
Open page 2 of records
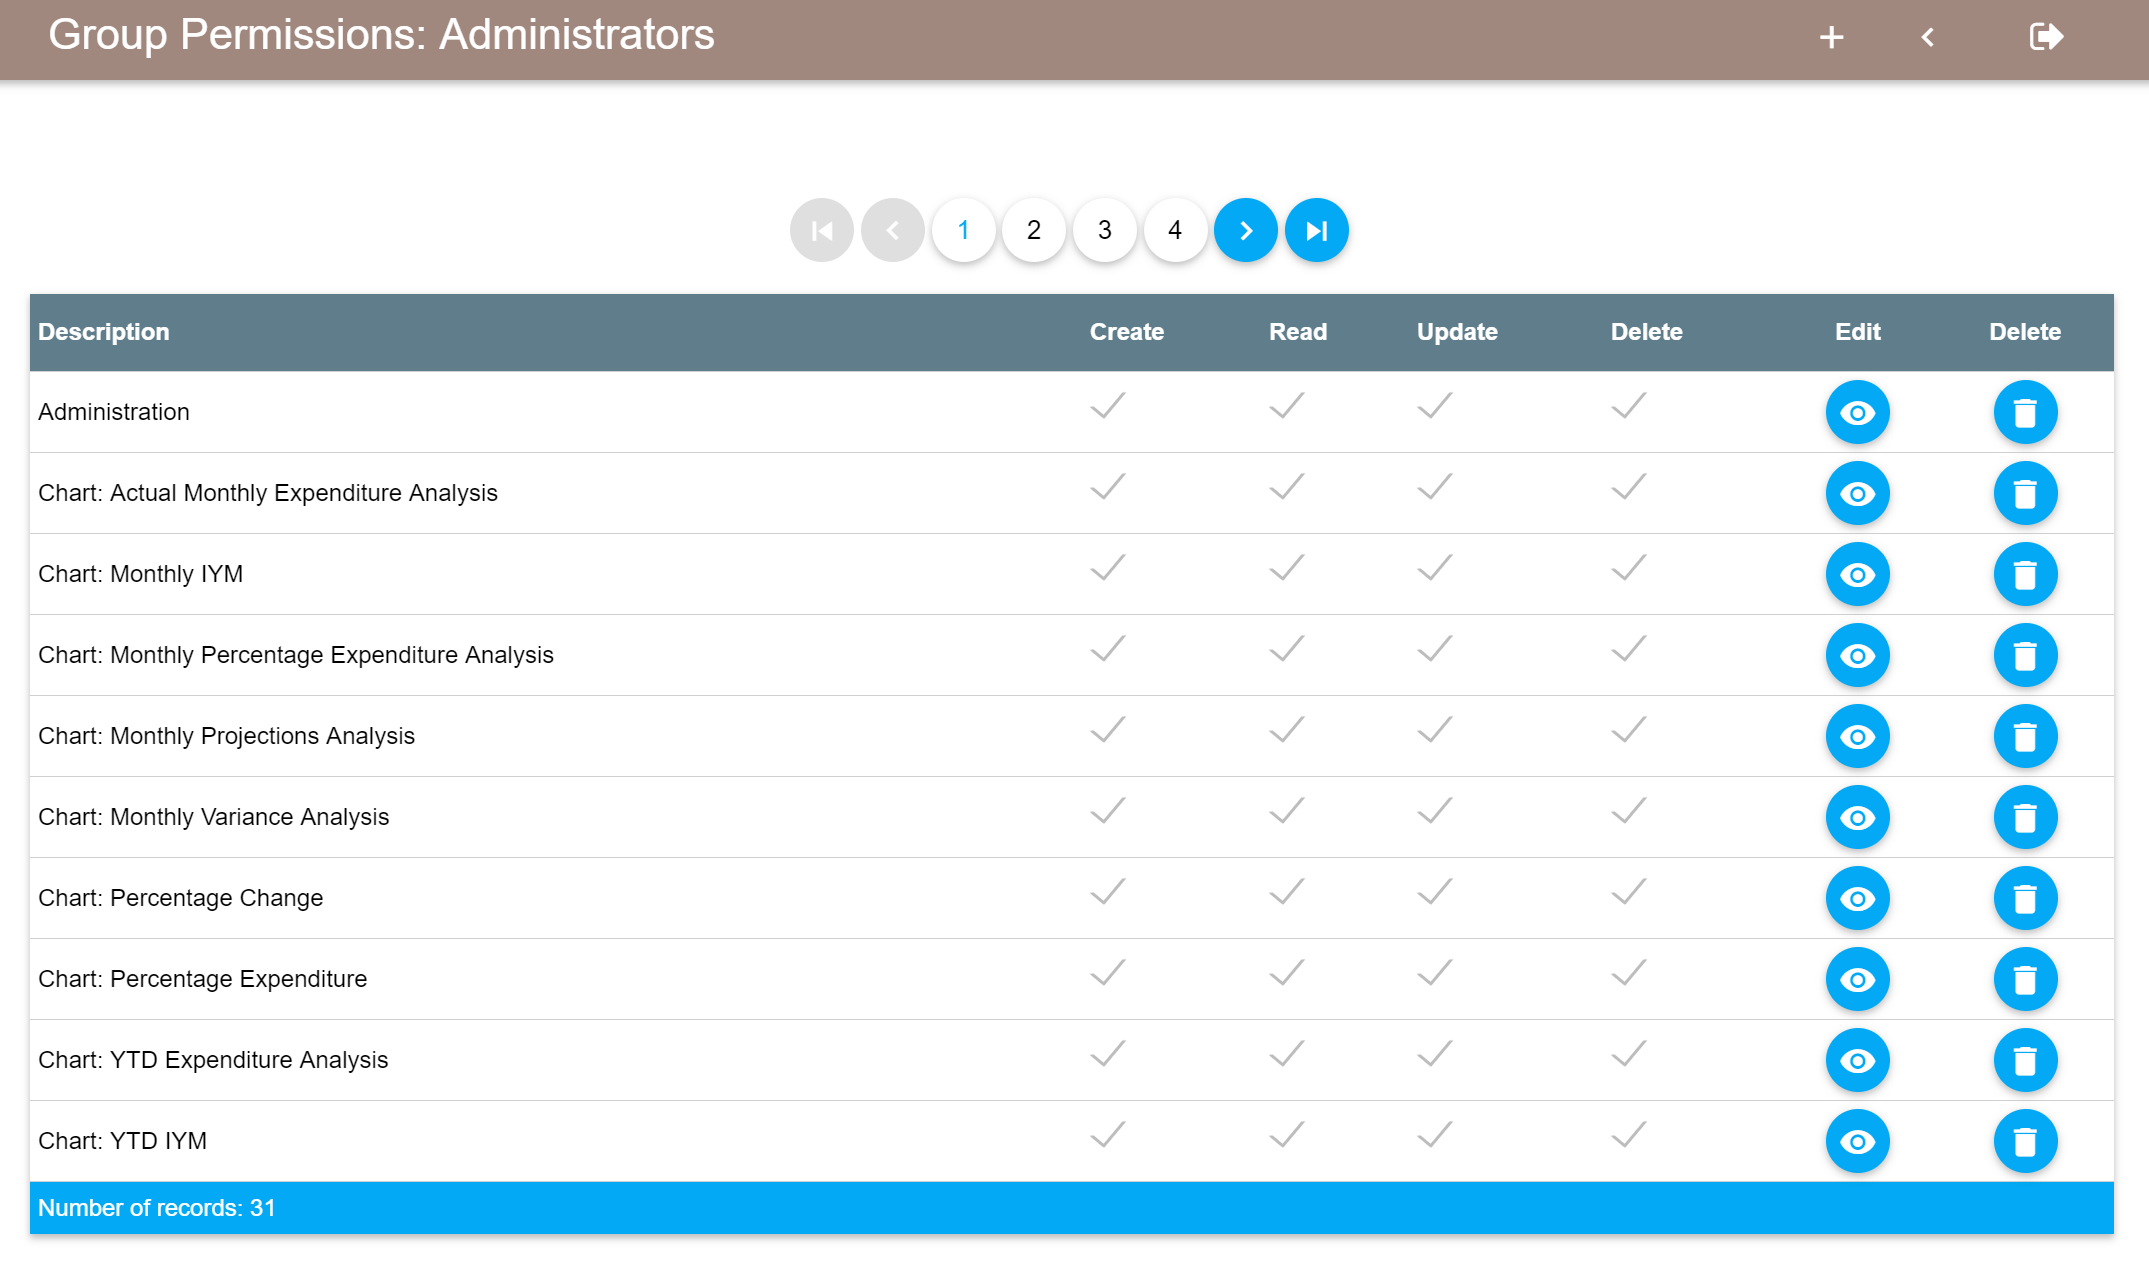[x=1034, y=230]
